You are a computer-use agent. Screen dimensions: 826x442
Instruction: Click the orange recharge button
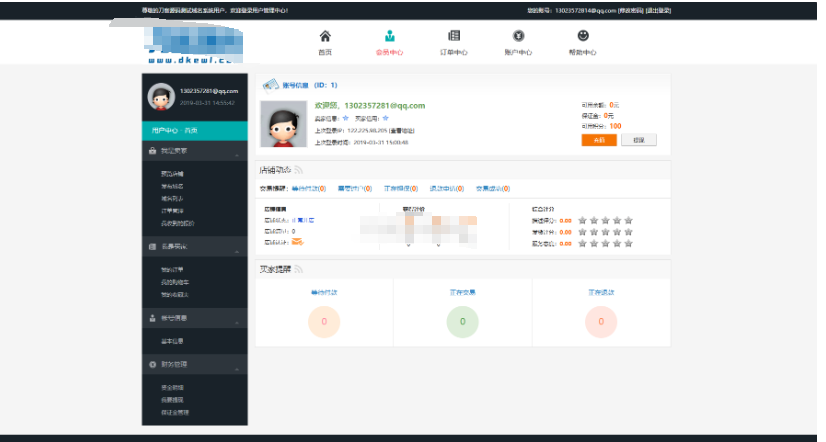(599, 140)
